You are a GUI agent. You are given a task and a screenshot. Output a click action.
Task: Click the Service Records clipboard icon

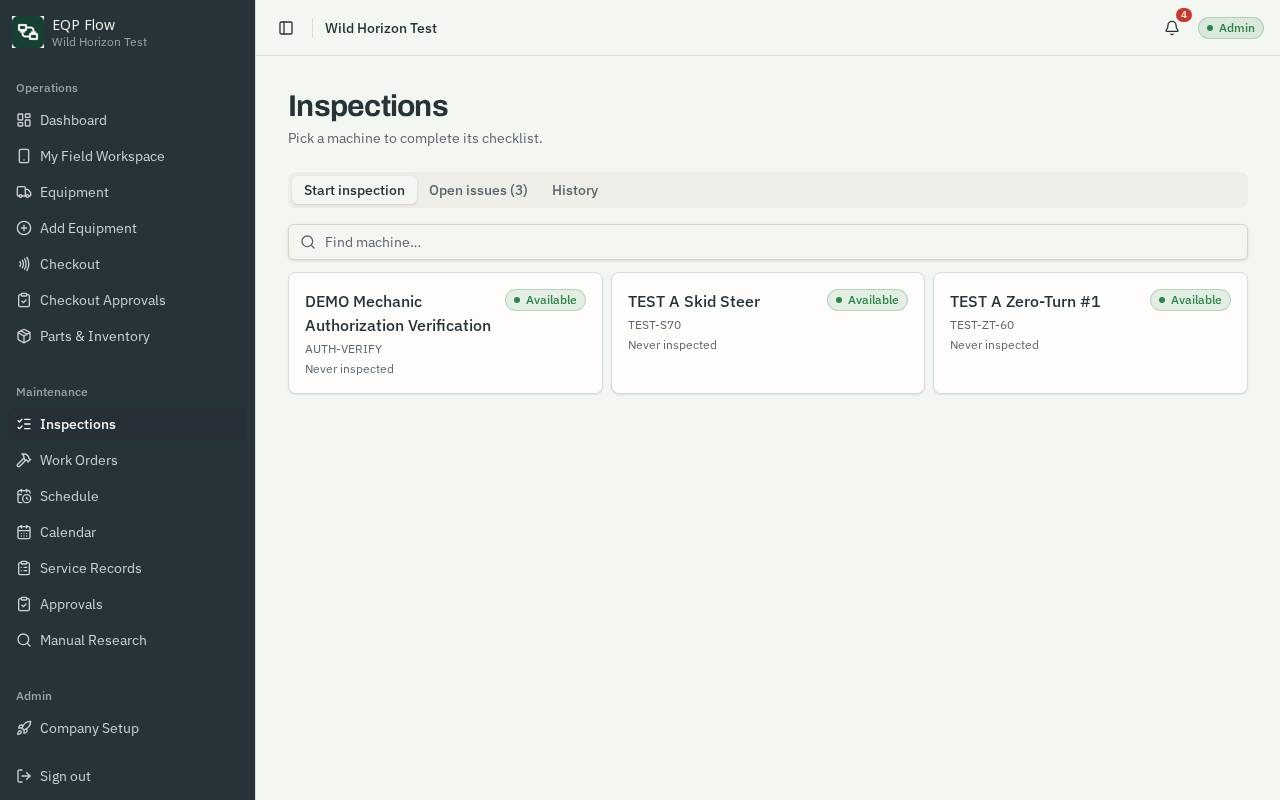click(x=24, y=568)
